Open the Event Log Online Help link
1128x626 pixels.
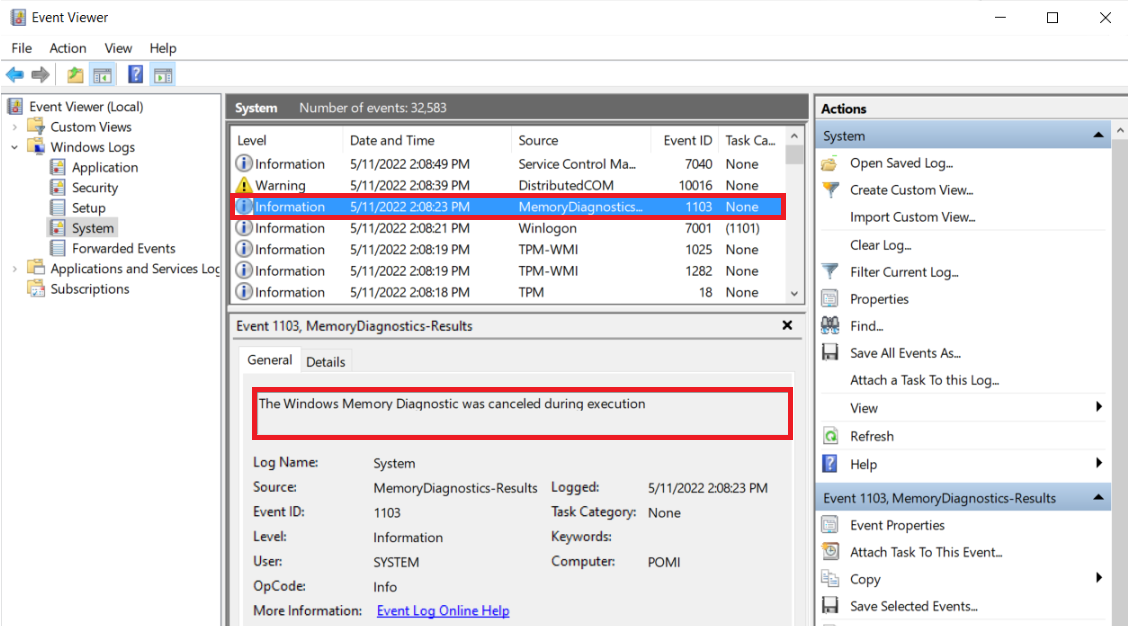(x=443, y=611)
